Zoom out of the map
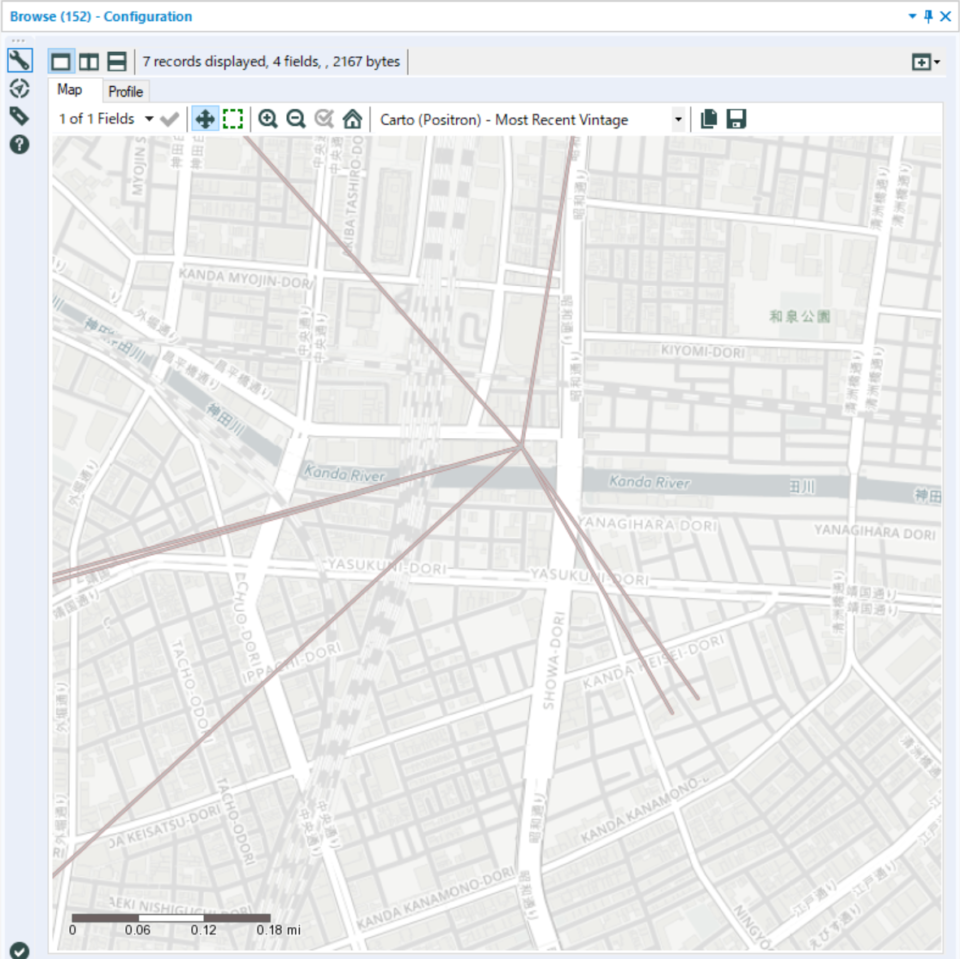This screenshot has width=960, height=959. click(296, 119)
